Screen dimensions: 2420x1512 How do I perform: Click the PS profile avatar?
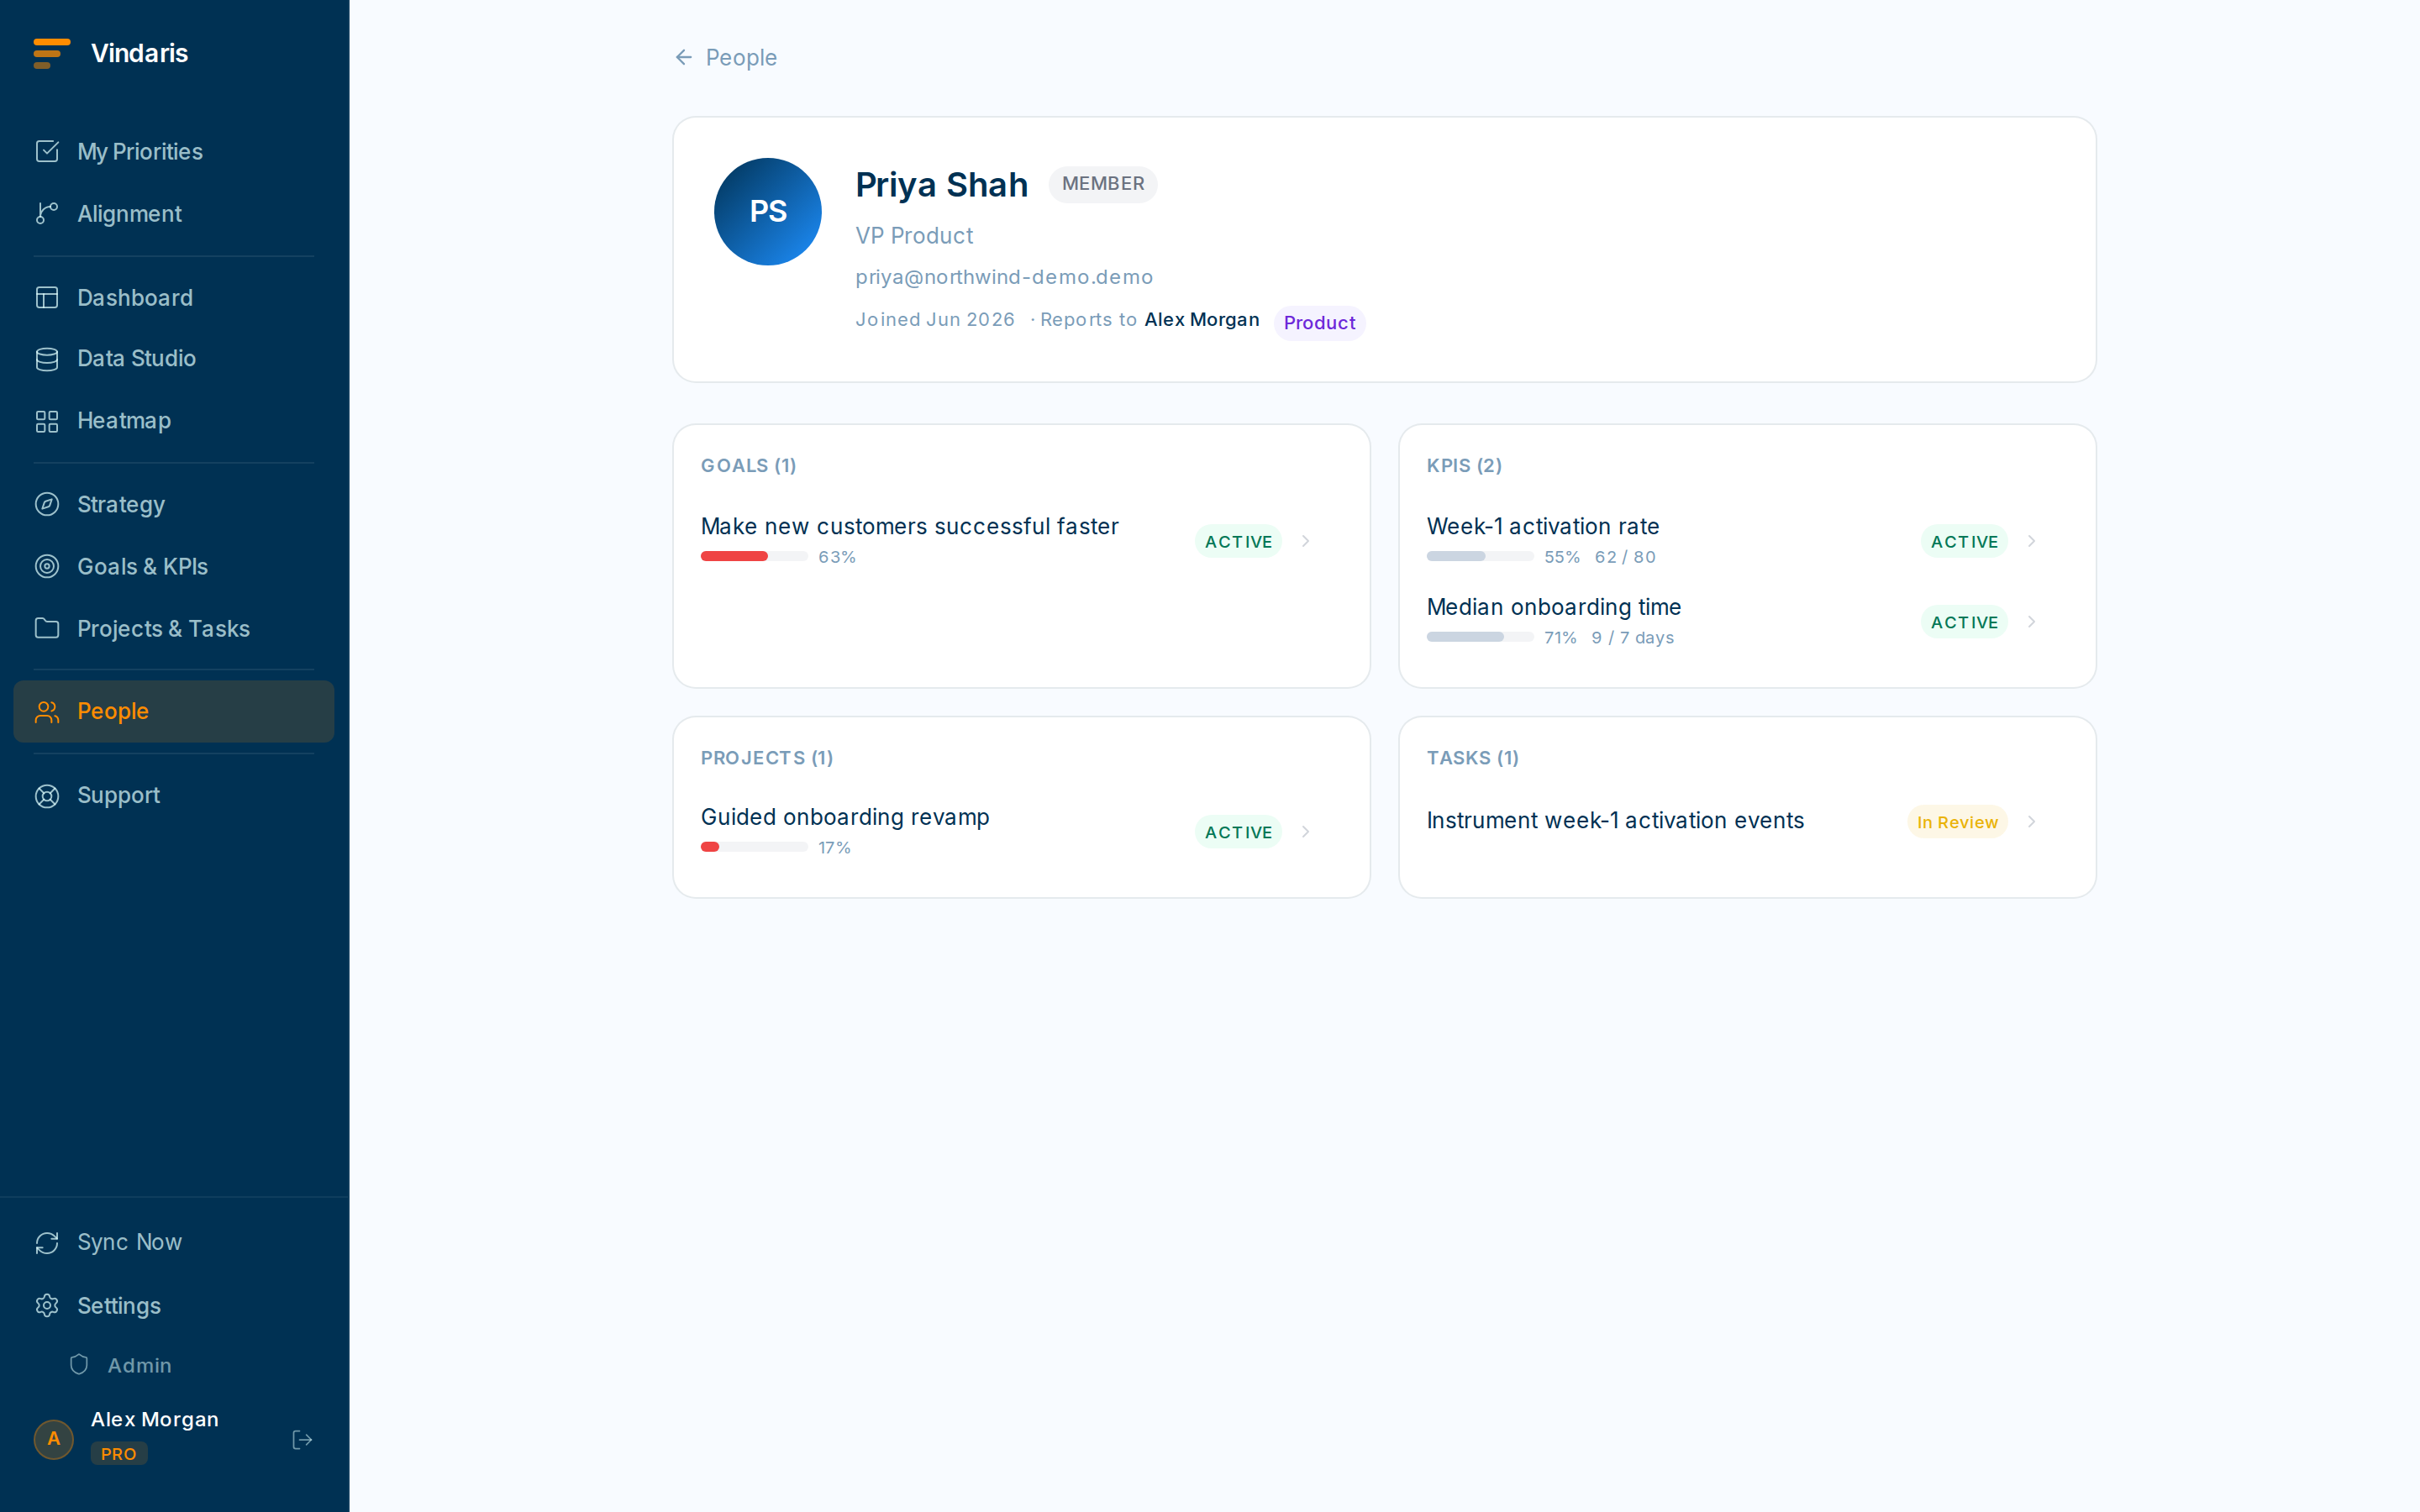(768, 211)
